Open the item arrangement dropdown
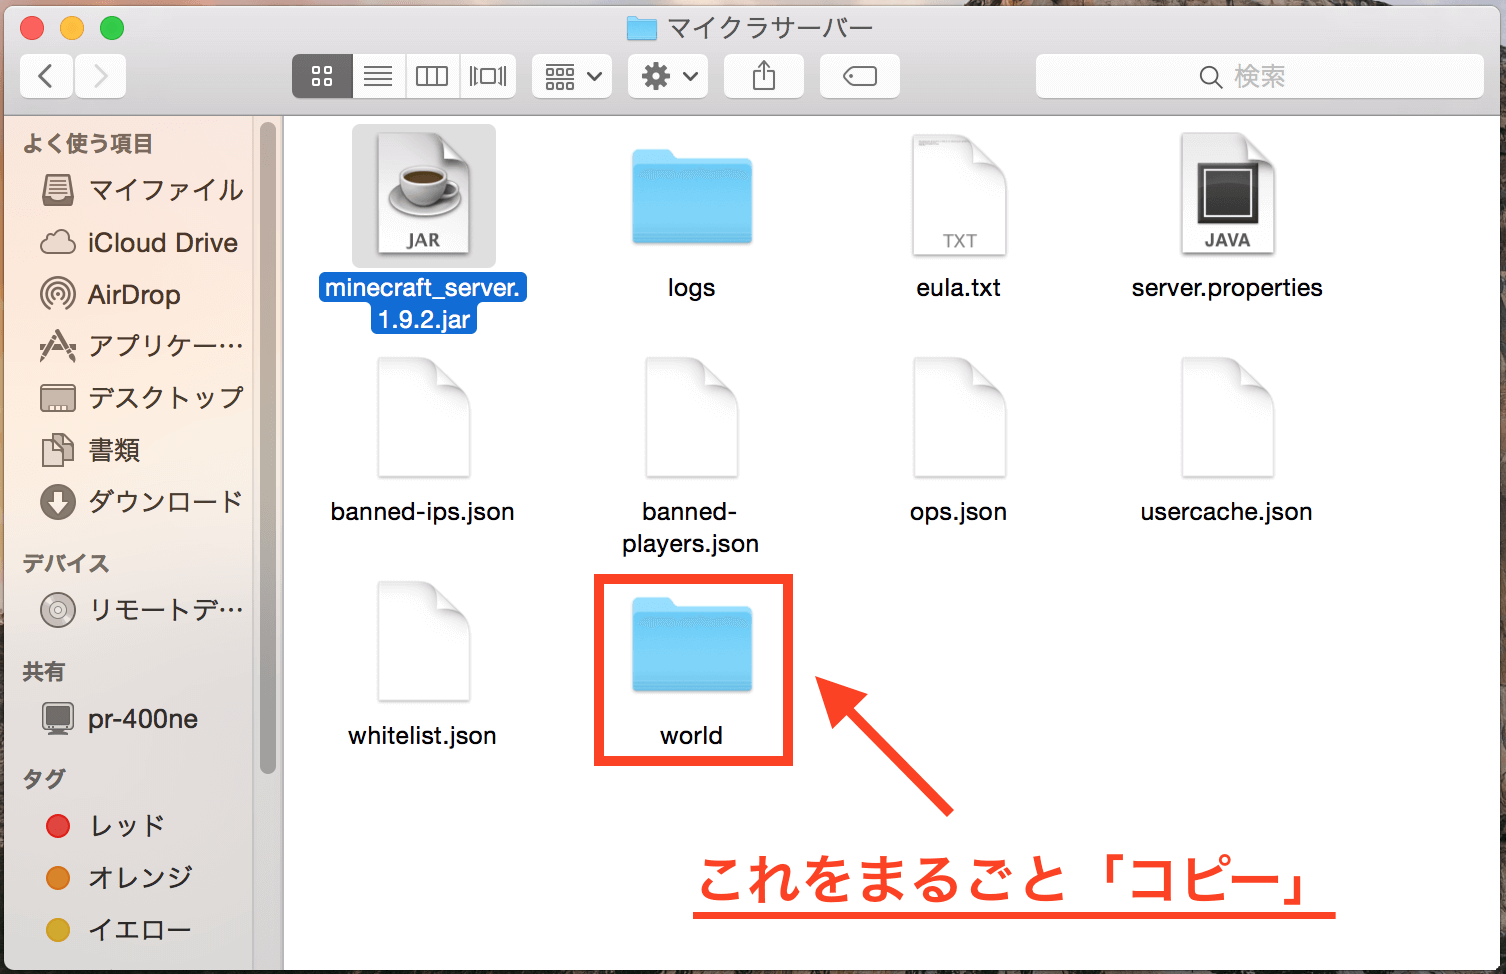Viewport: 1506px width, 974px height. tap(570, 76)
